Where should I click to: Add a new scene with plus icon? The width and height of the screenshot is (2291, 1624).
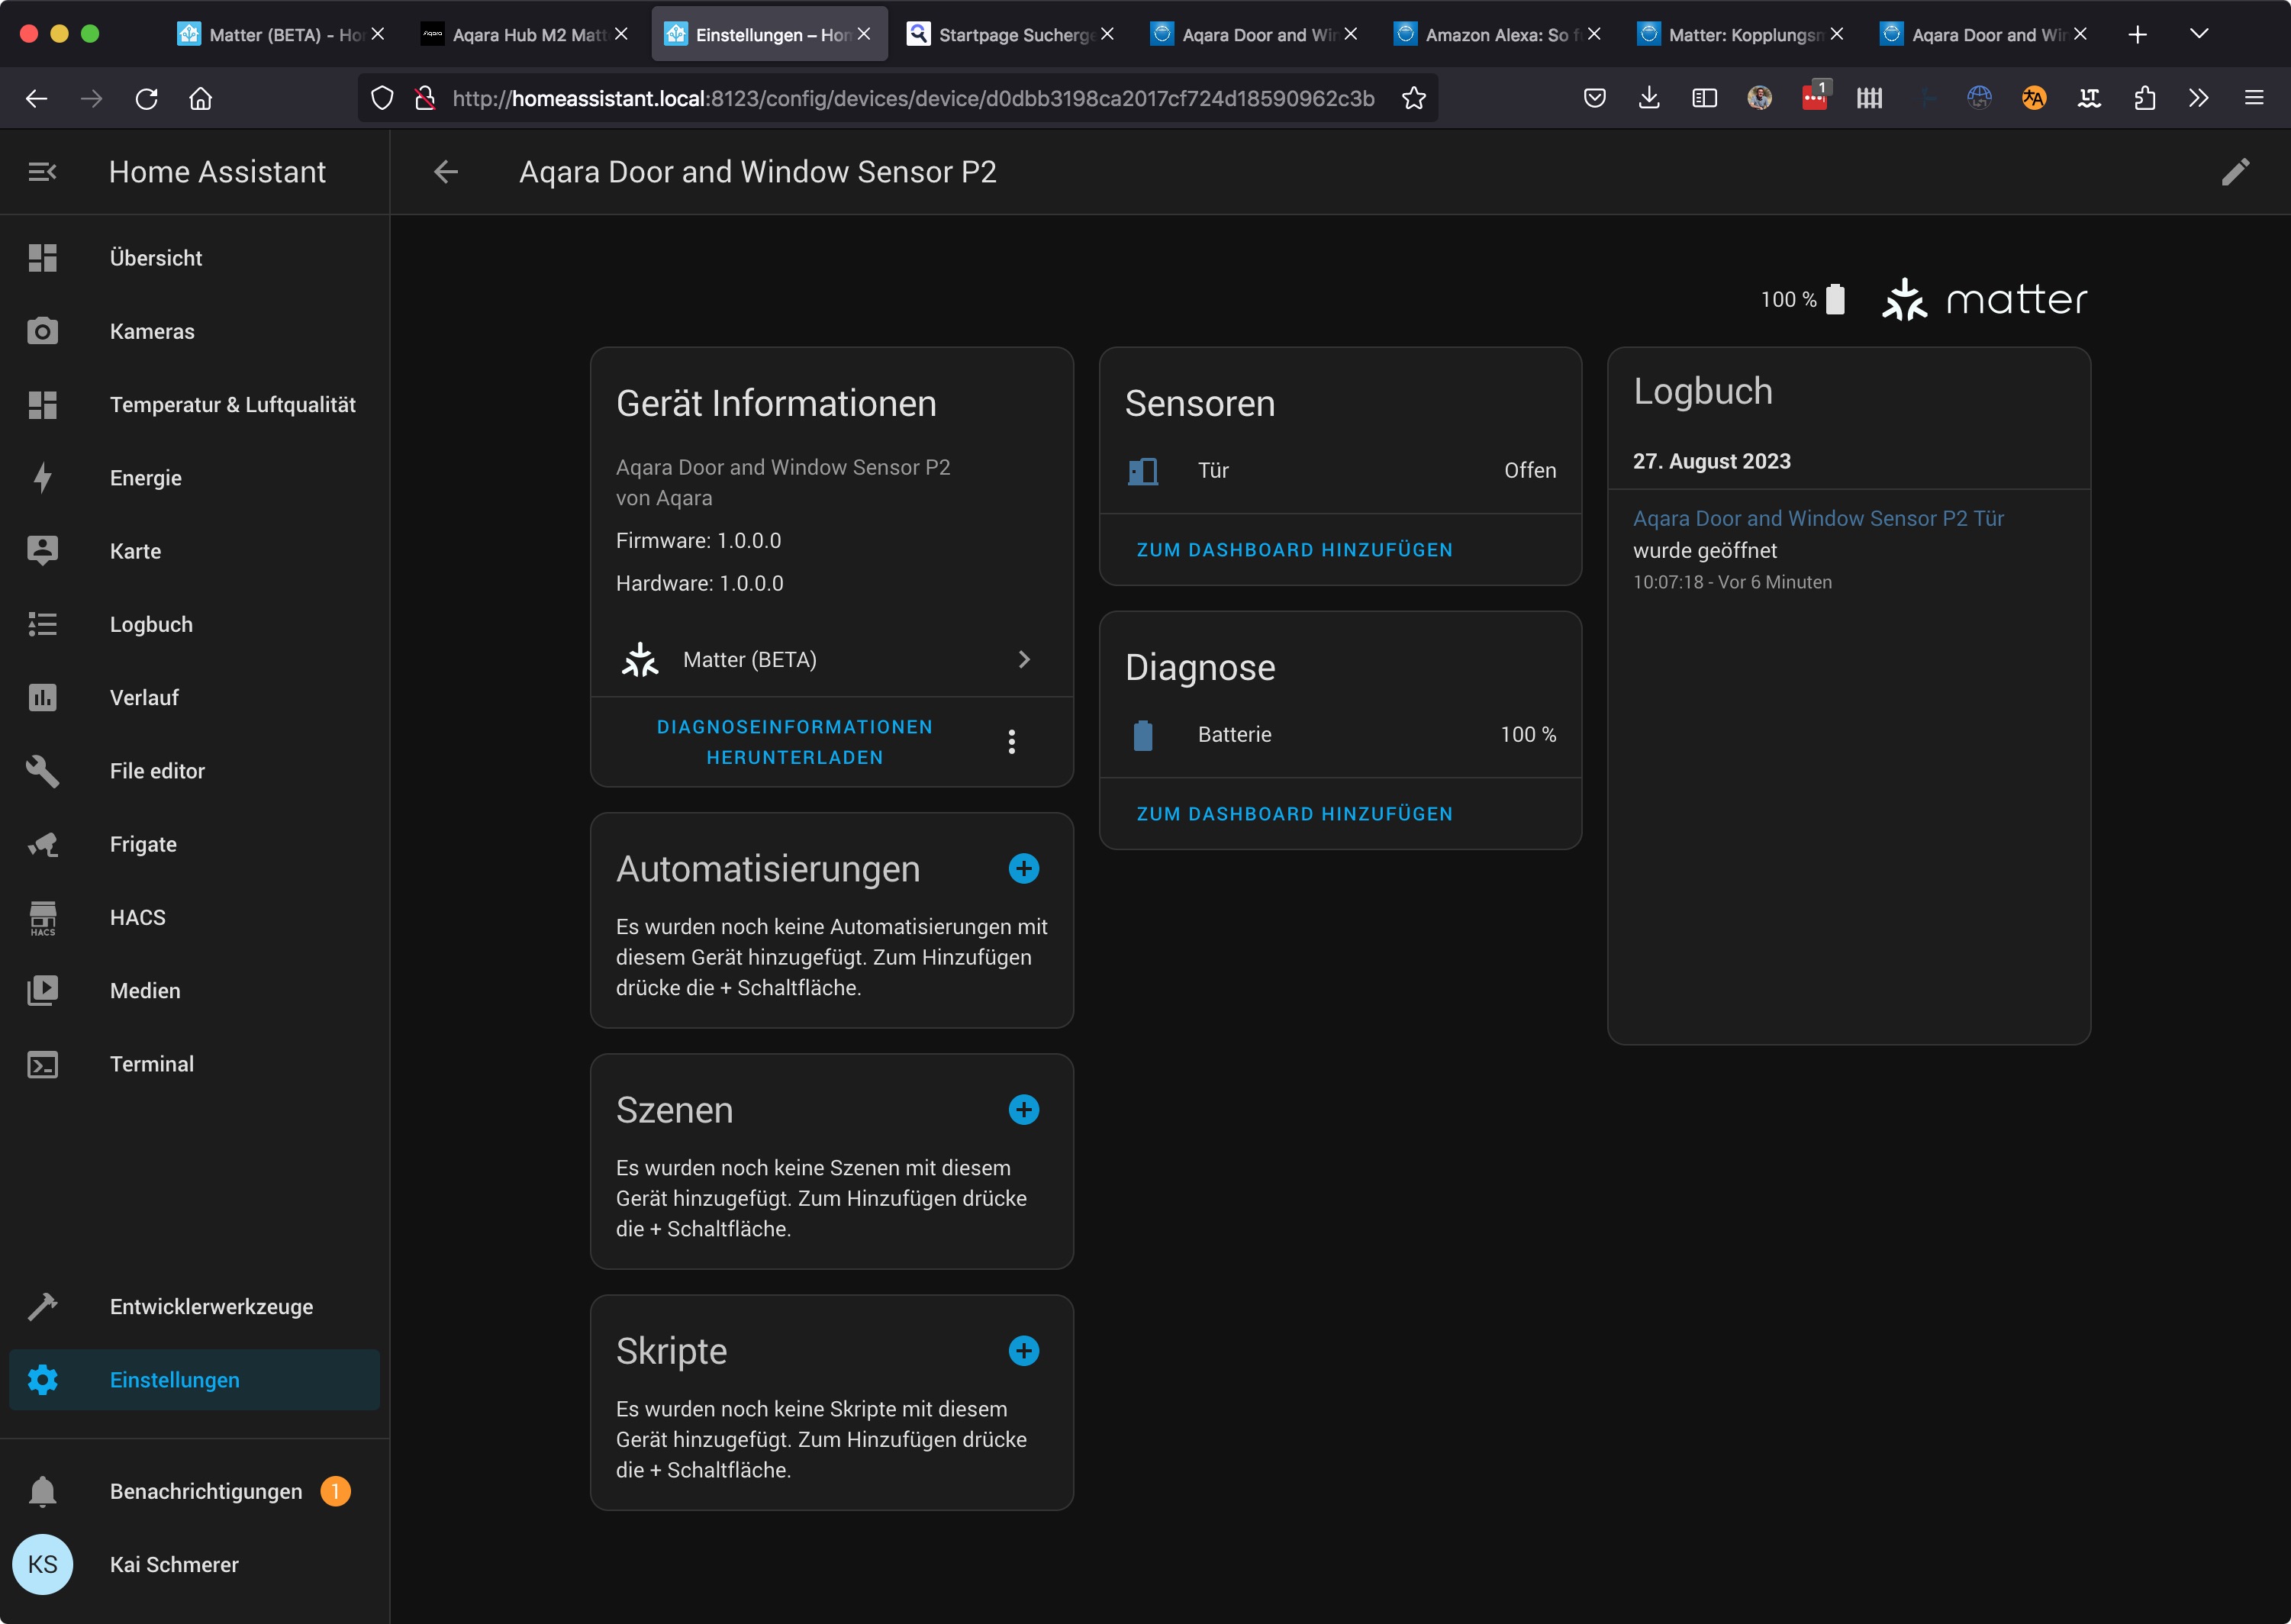1023,1109
